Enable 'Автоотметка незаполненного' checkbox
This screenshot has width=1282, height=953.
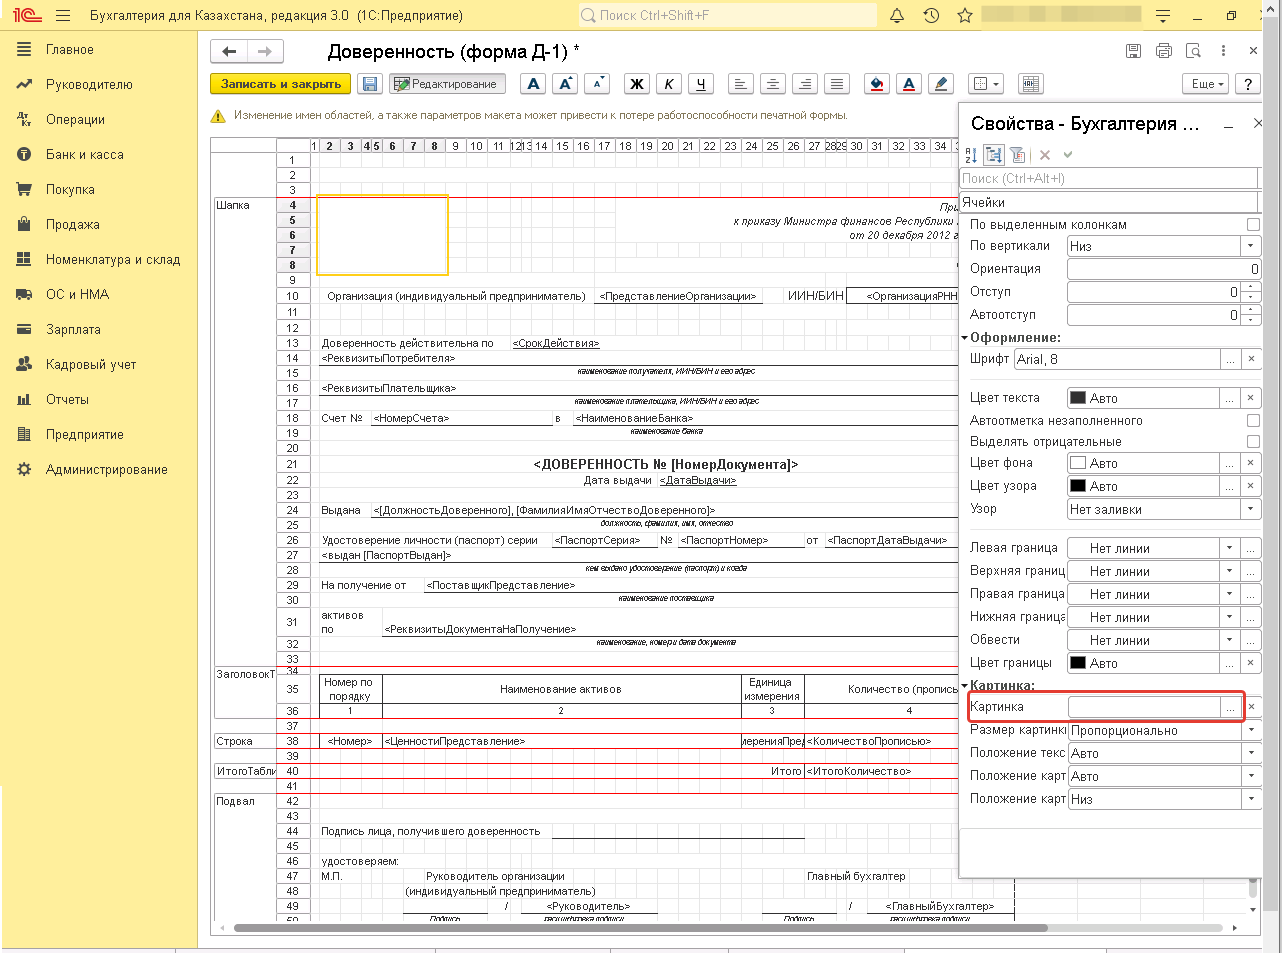click(1253, 421)
